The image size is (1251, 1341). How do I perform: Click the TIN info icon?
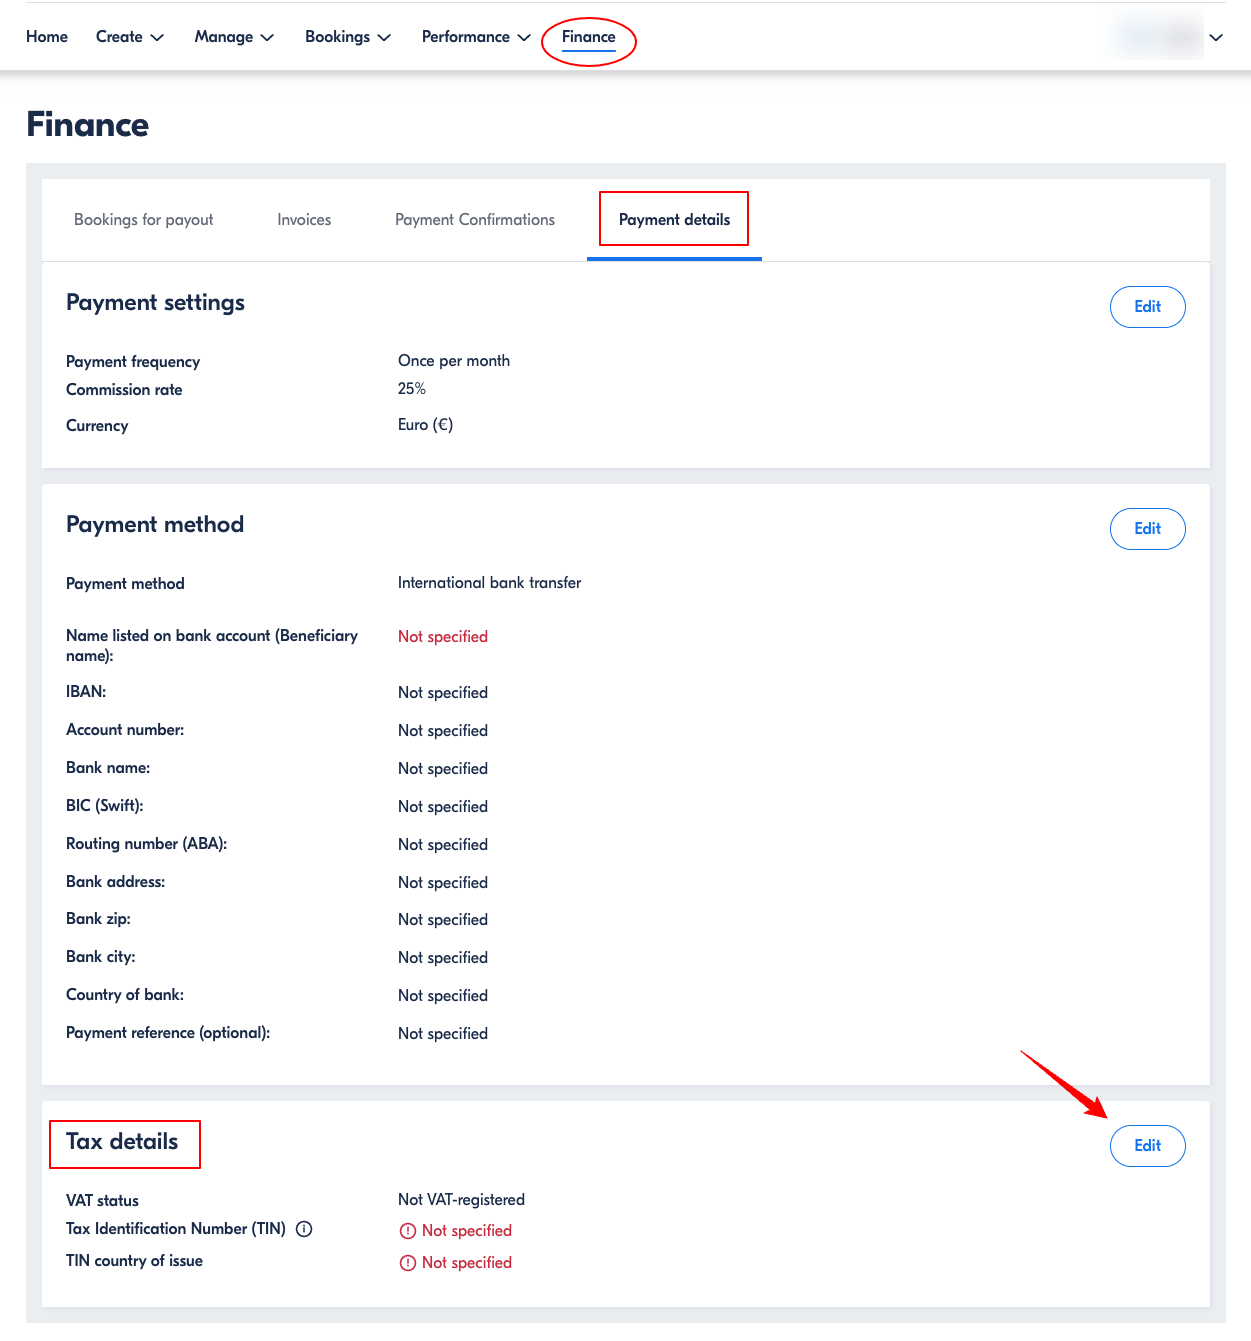click(x=304, y=1229)
